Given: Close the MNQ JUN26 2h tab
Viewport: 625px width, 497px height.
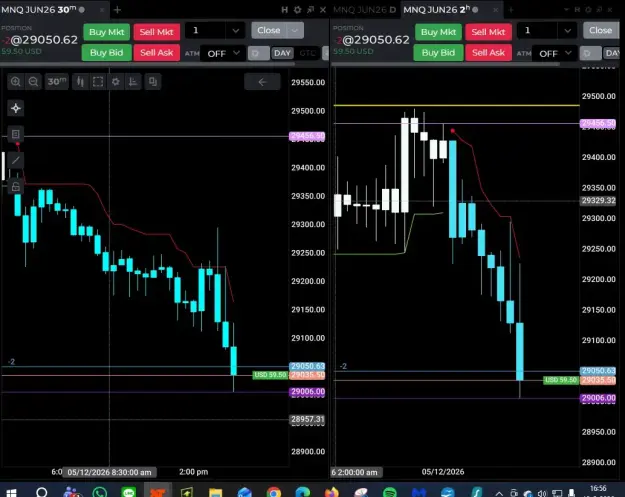Looking at the screenshot, I should (x=495, y=10).
